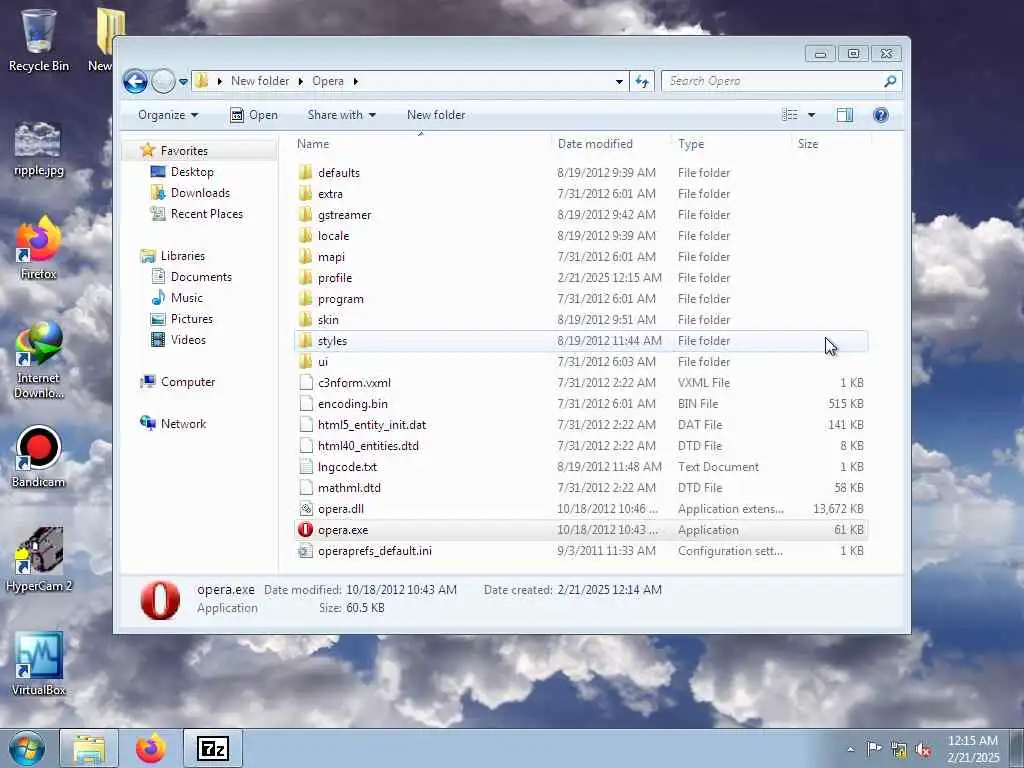Open the view options dropdown arrow
The width and height of the screenshot is (1024, 768).
pos(812,115)
